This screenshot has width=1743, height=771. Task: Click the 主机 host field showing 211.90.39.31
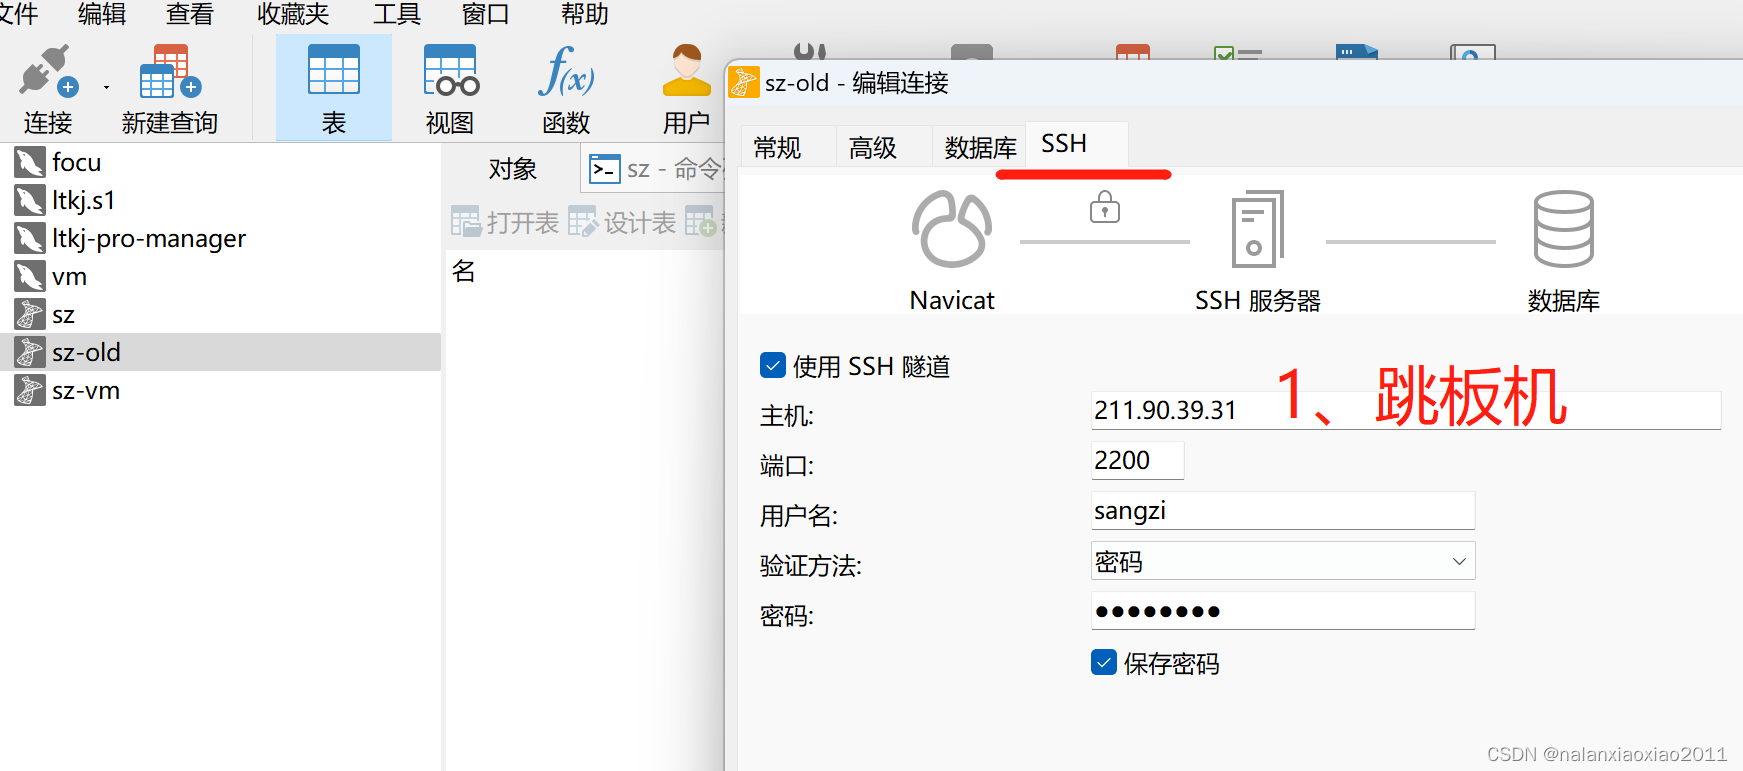1406,410
